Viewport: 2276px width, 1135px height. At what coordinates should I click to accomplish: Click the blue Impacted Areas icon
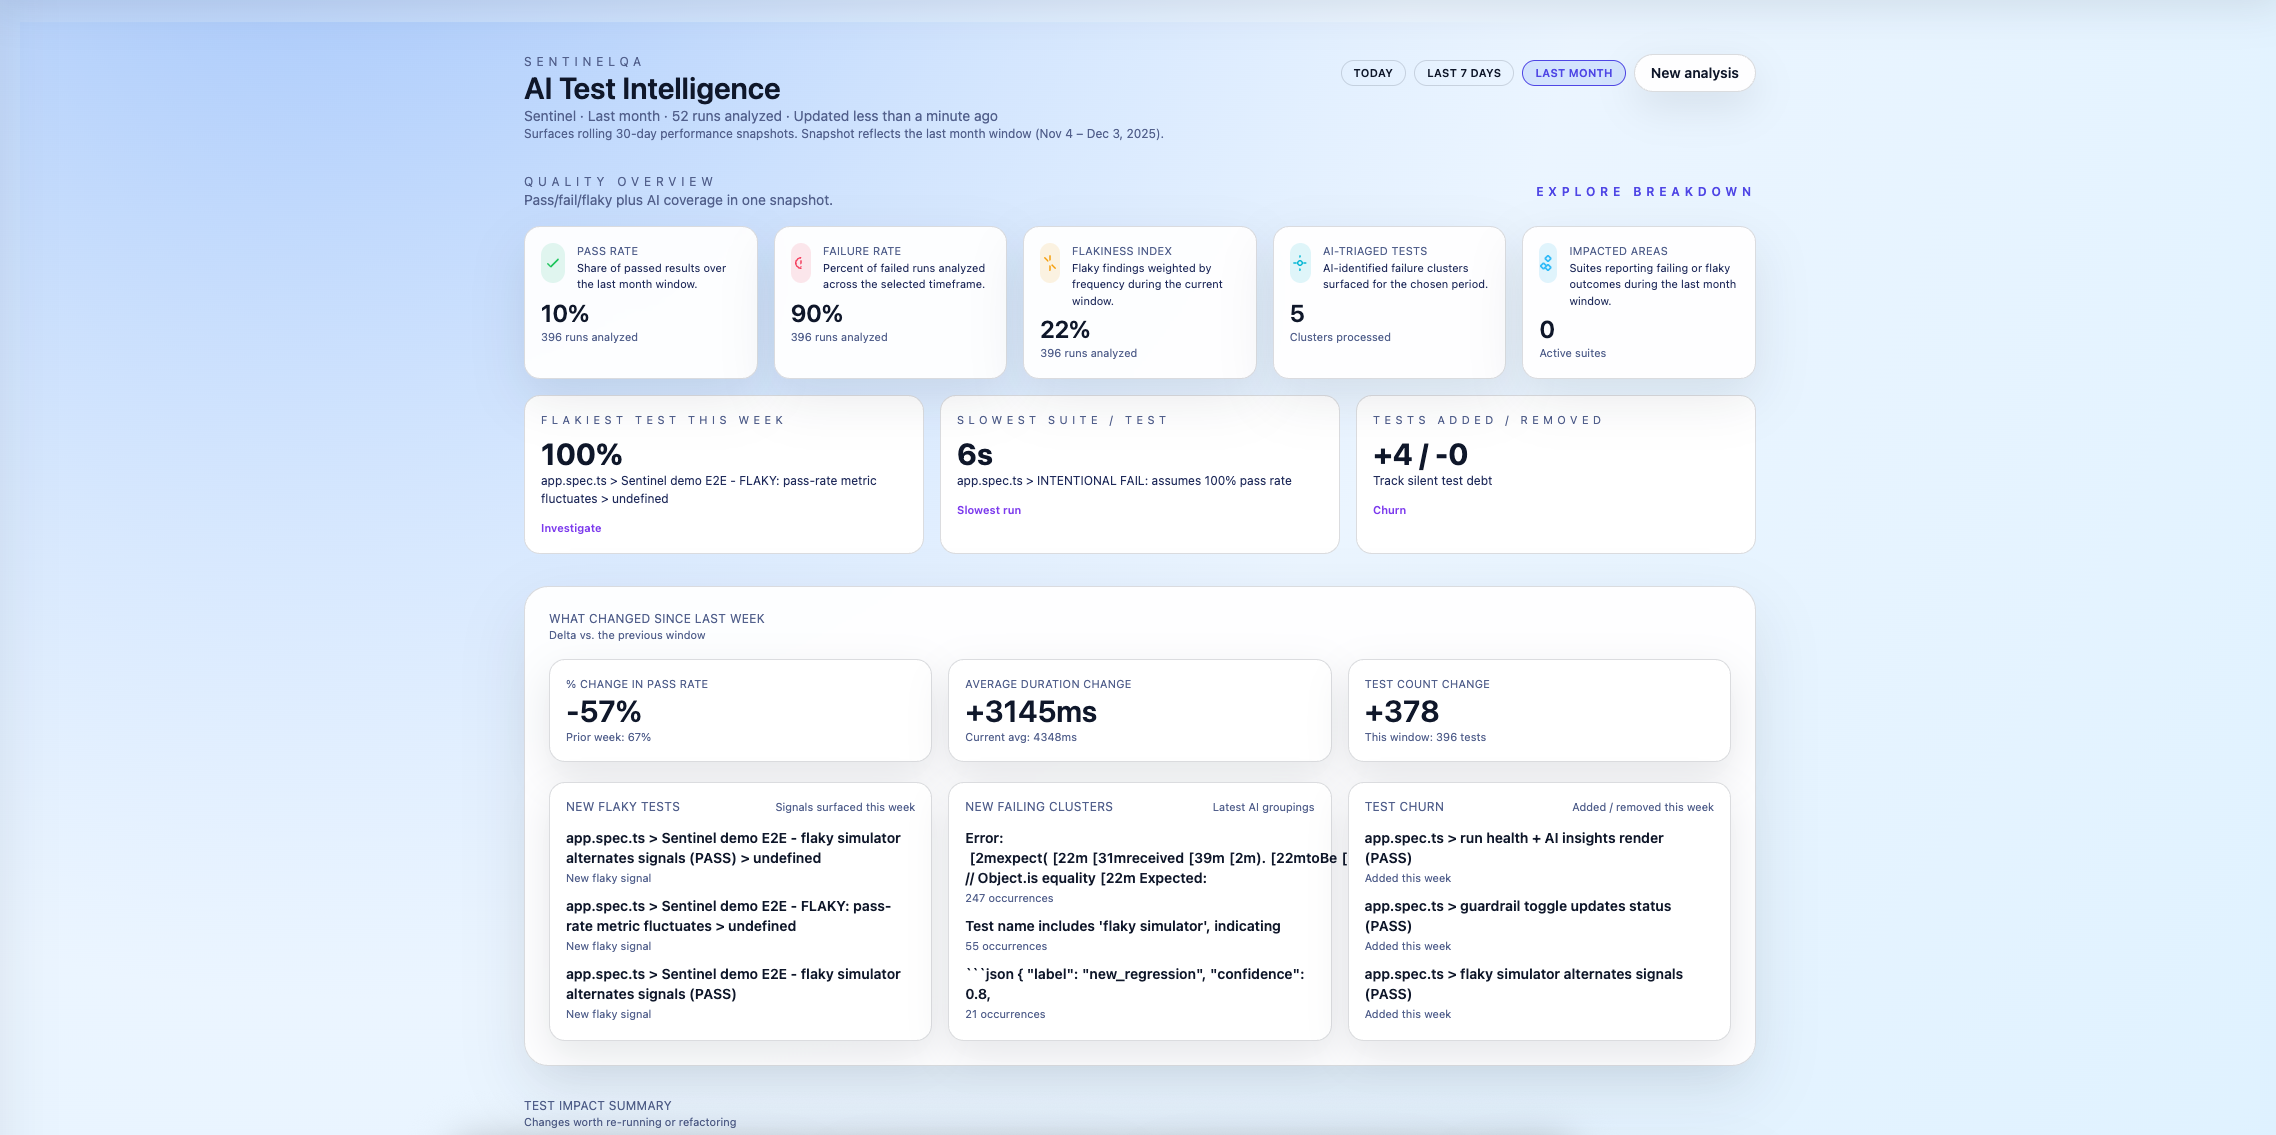pyautogui.click(x=1547, y=263)
